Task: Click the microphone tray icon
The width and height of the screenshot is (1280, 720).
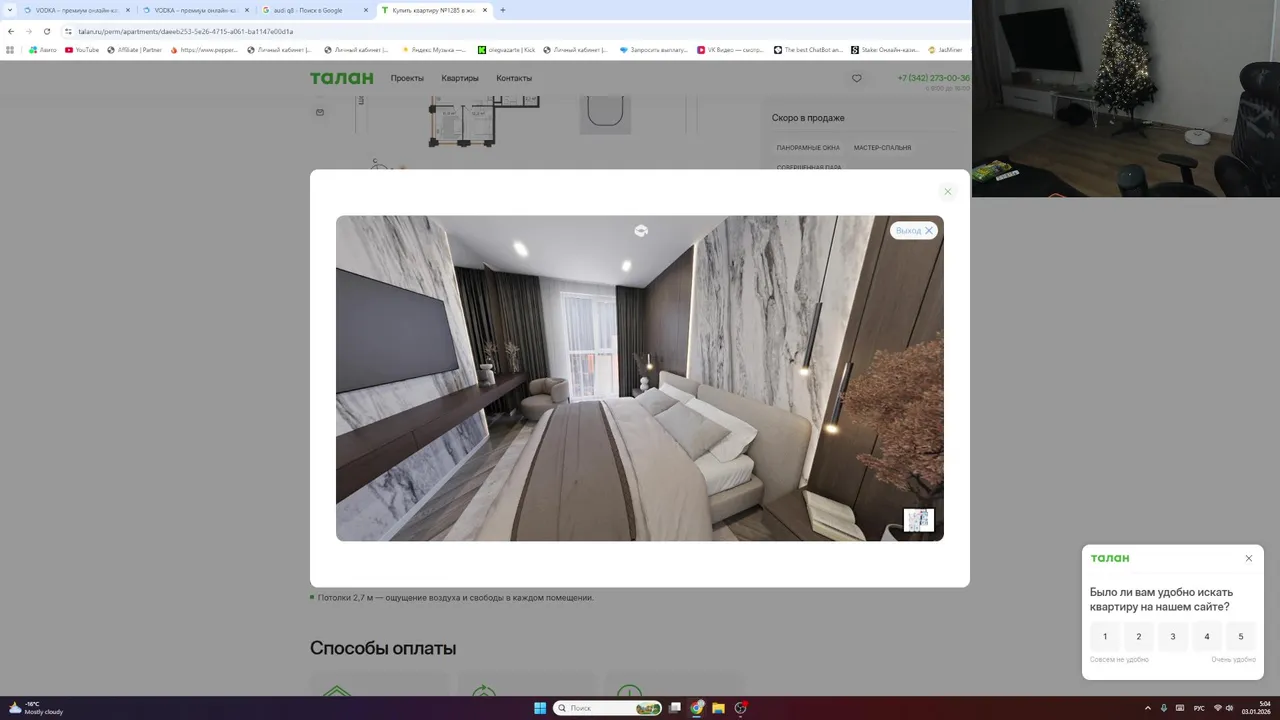Action: [1164, 708]
